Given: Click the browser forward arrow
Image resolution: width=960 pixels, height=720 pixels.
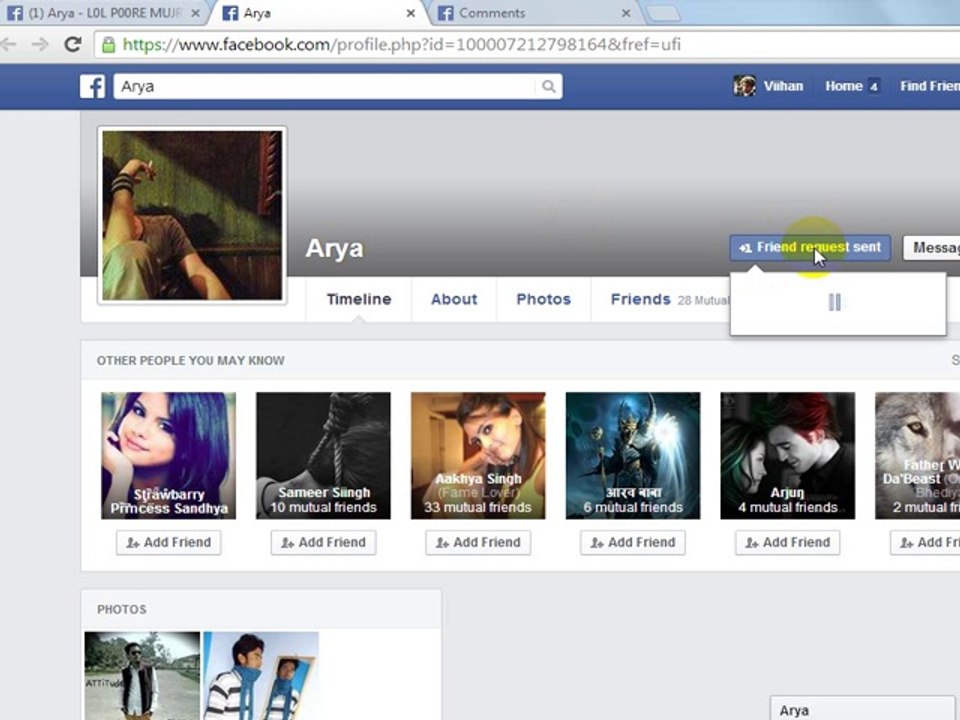Looking at the screenshot, I should pyautogui.click(x=40, y=44).
